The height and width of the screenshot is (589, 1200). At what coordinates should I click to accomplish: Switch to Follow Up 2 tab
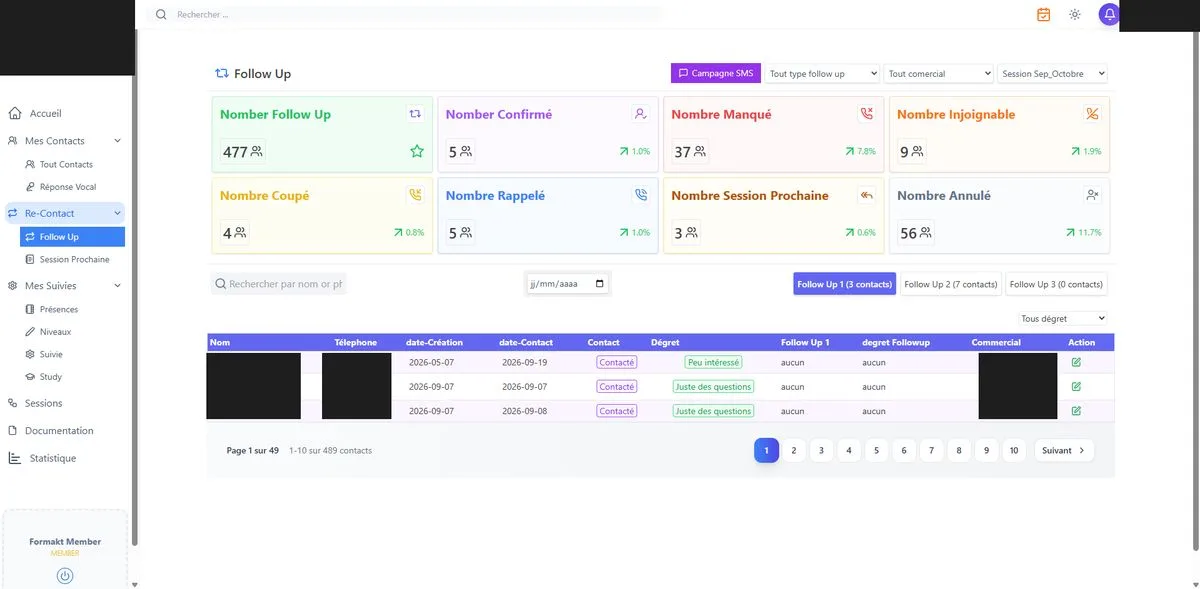951,284
